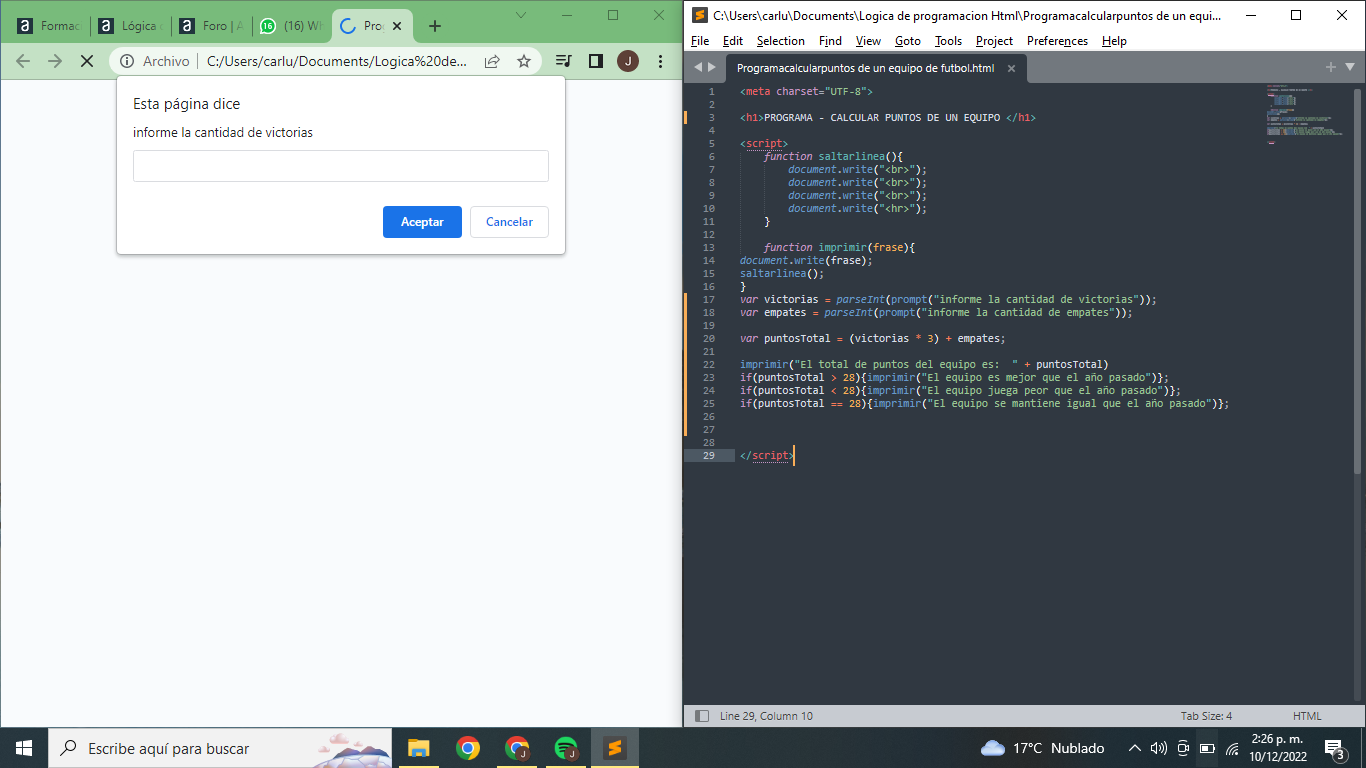This screenshot has height=768, width=1366.
Task: Bookmark this page with the star icon
Action: point(523,61)
